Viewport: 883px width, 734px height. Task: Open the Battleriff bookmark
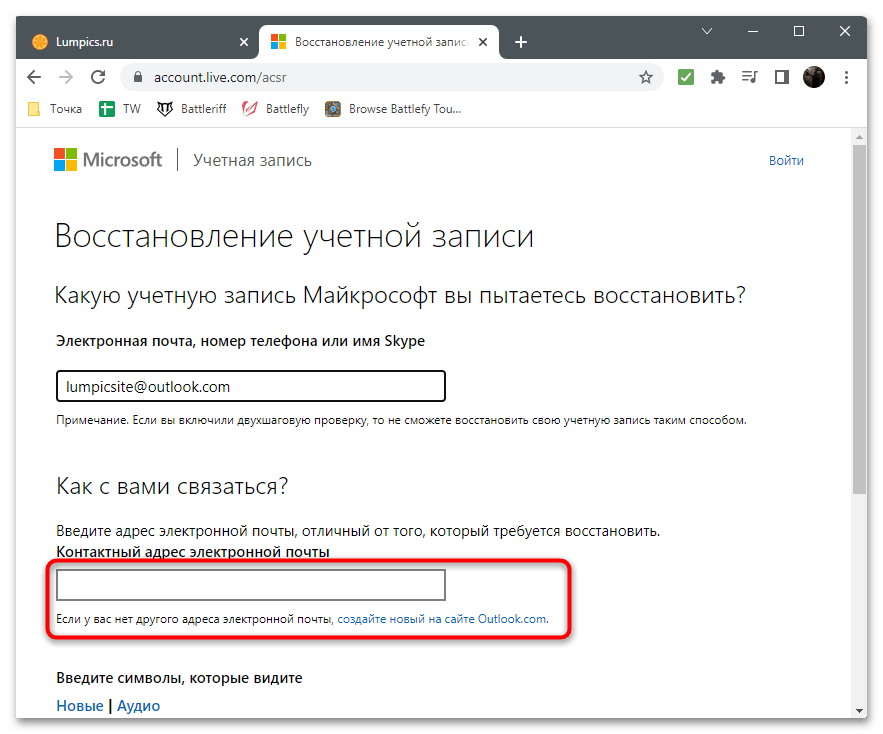[x=191, y=109]
